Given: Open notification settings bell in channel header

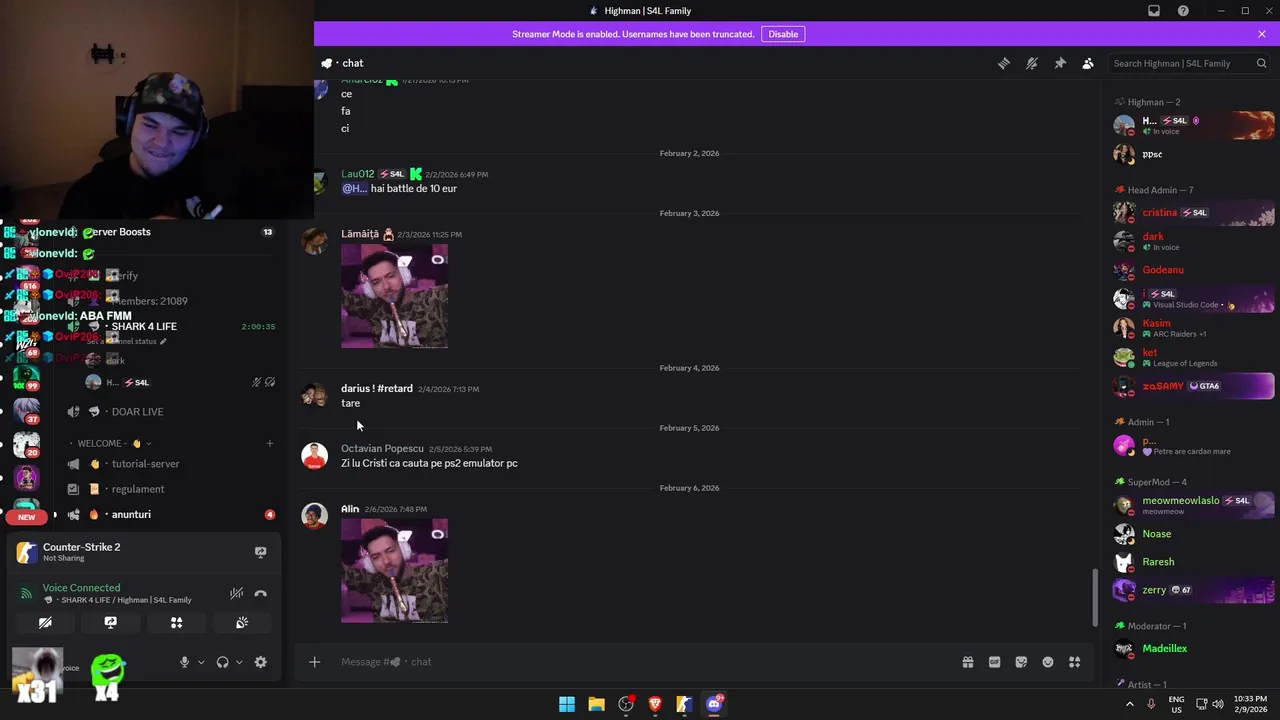Looking at the screenshot, I should [1032, 63].
